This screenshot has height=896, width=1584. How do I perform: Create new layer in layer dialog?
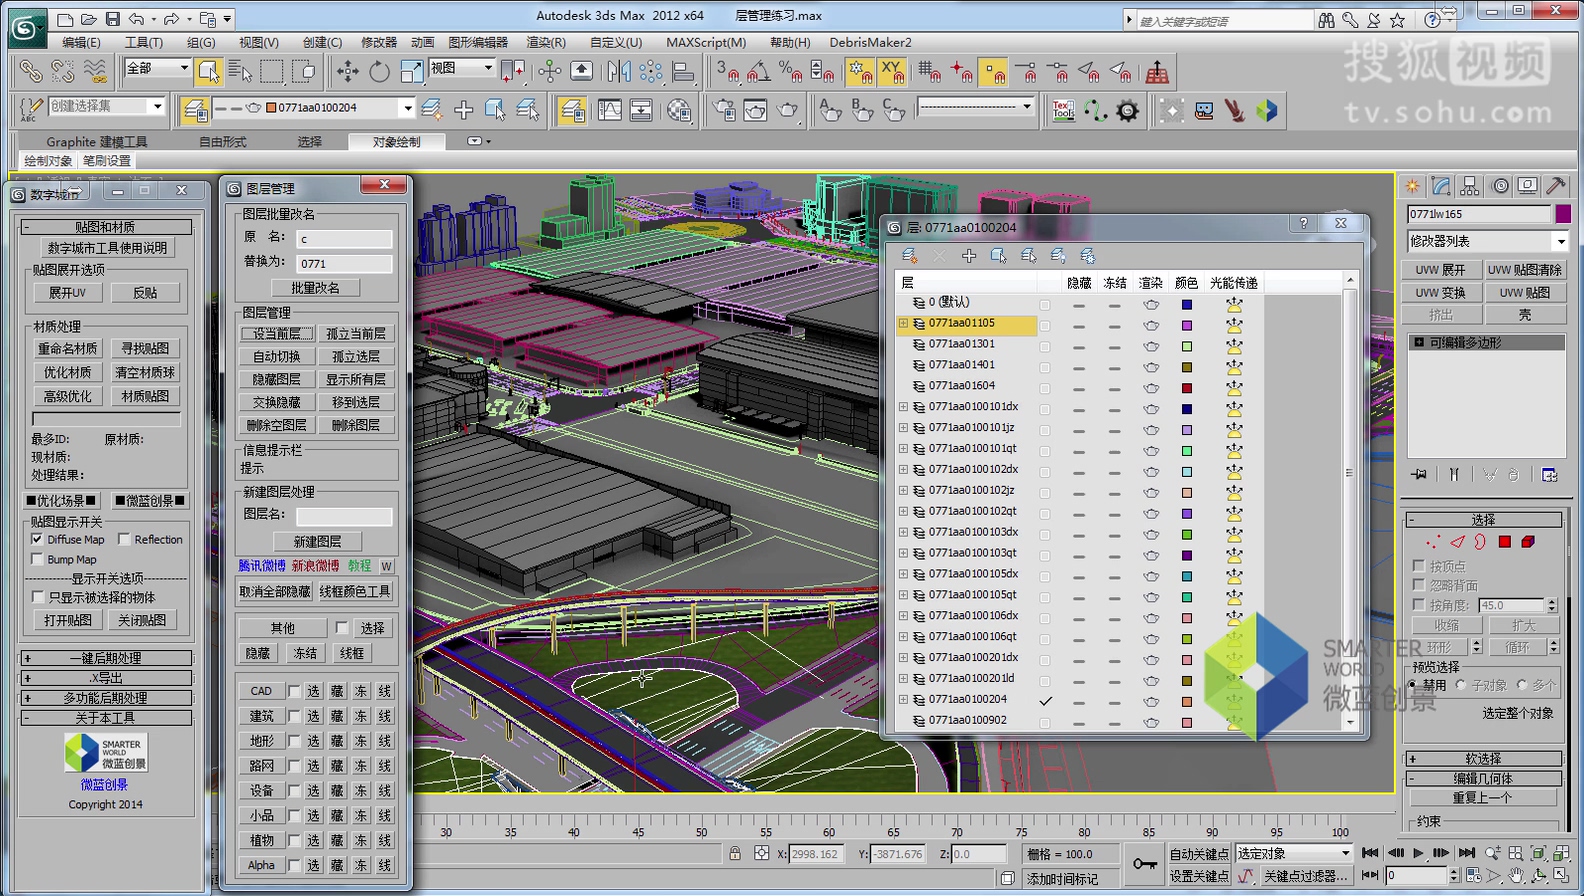(x=909, y=256)
